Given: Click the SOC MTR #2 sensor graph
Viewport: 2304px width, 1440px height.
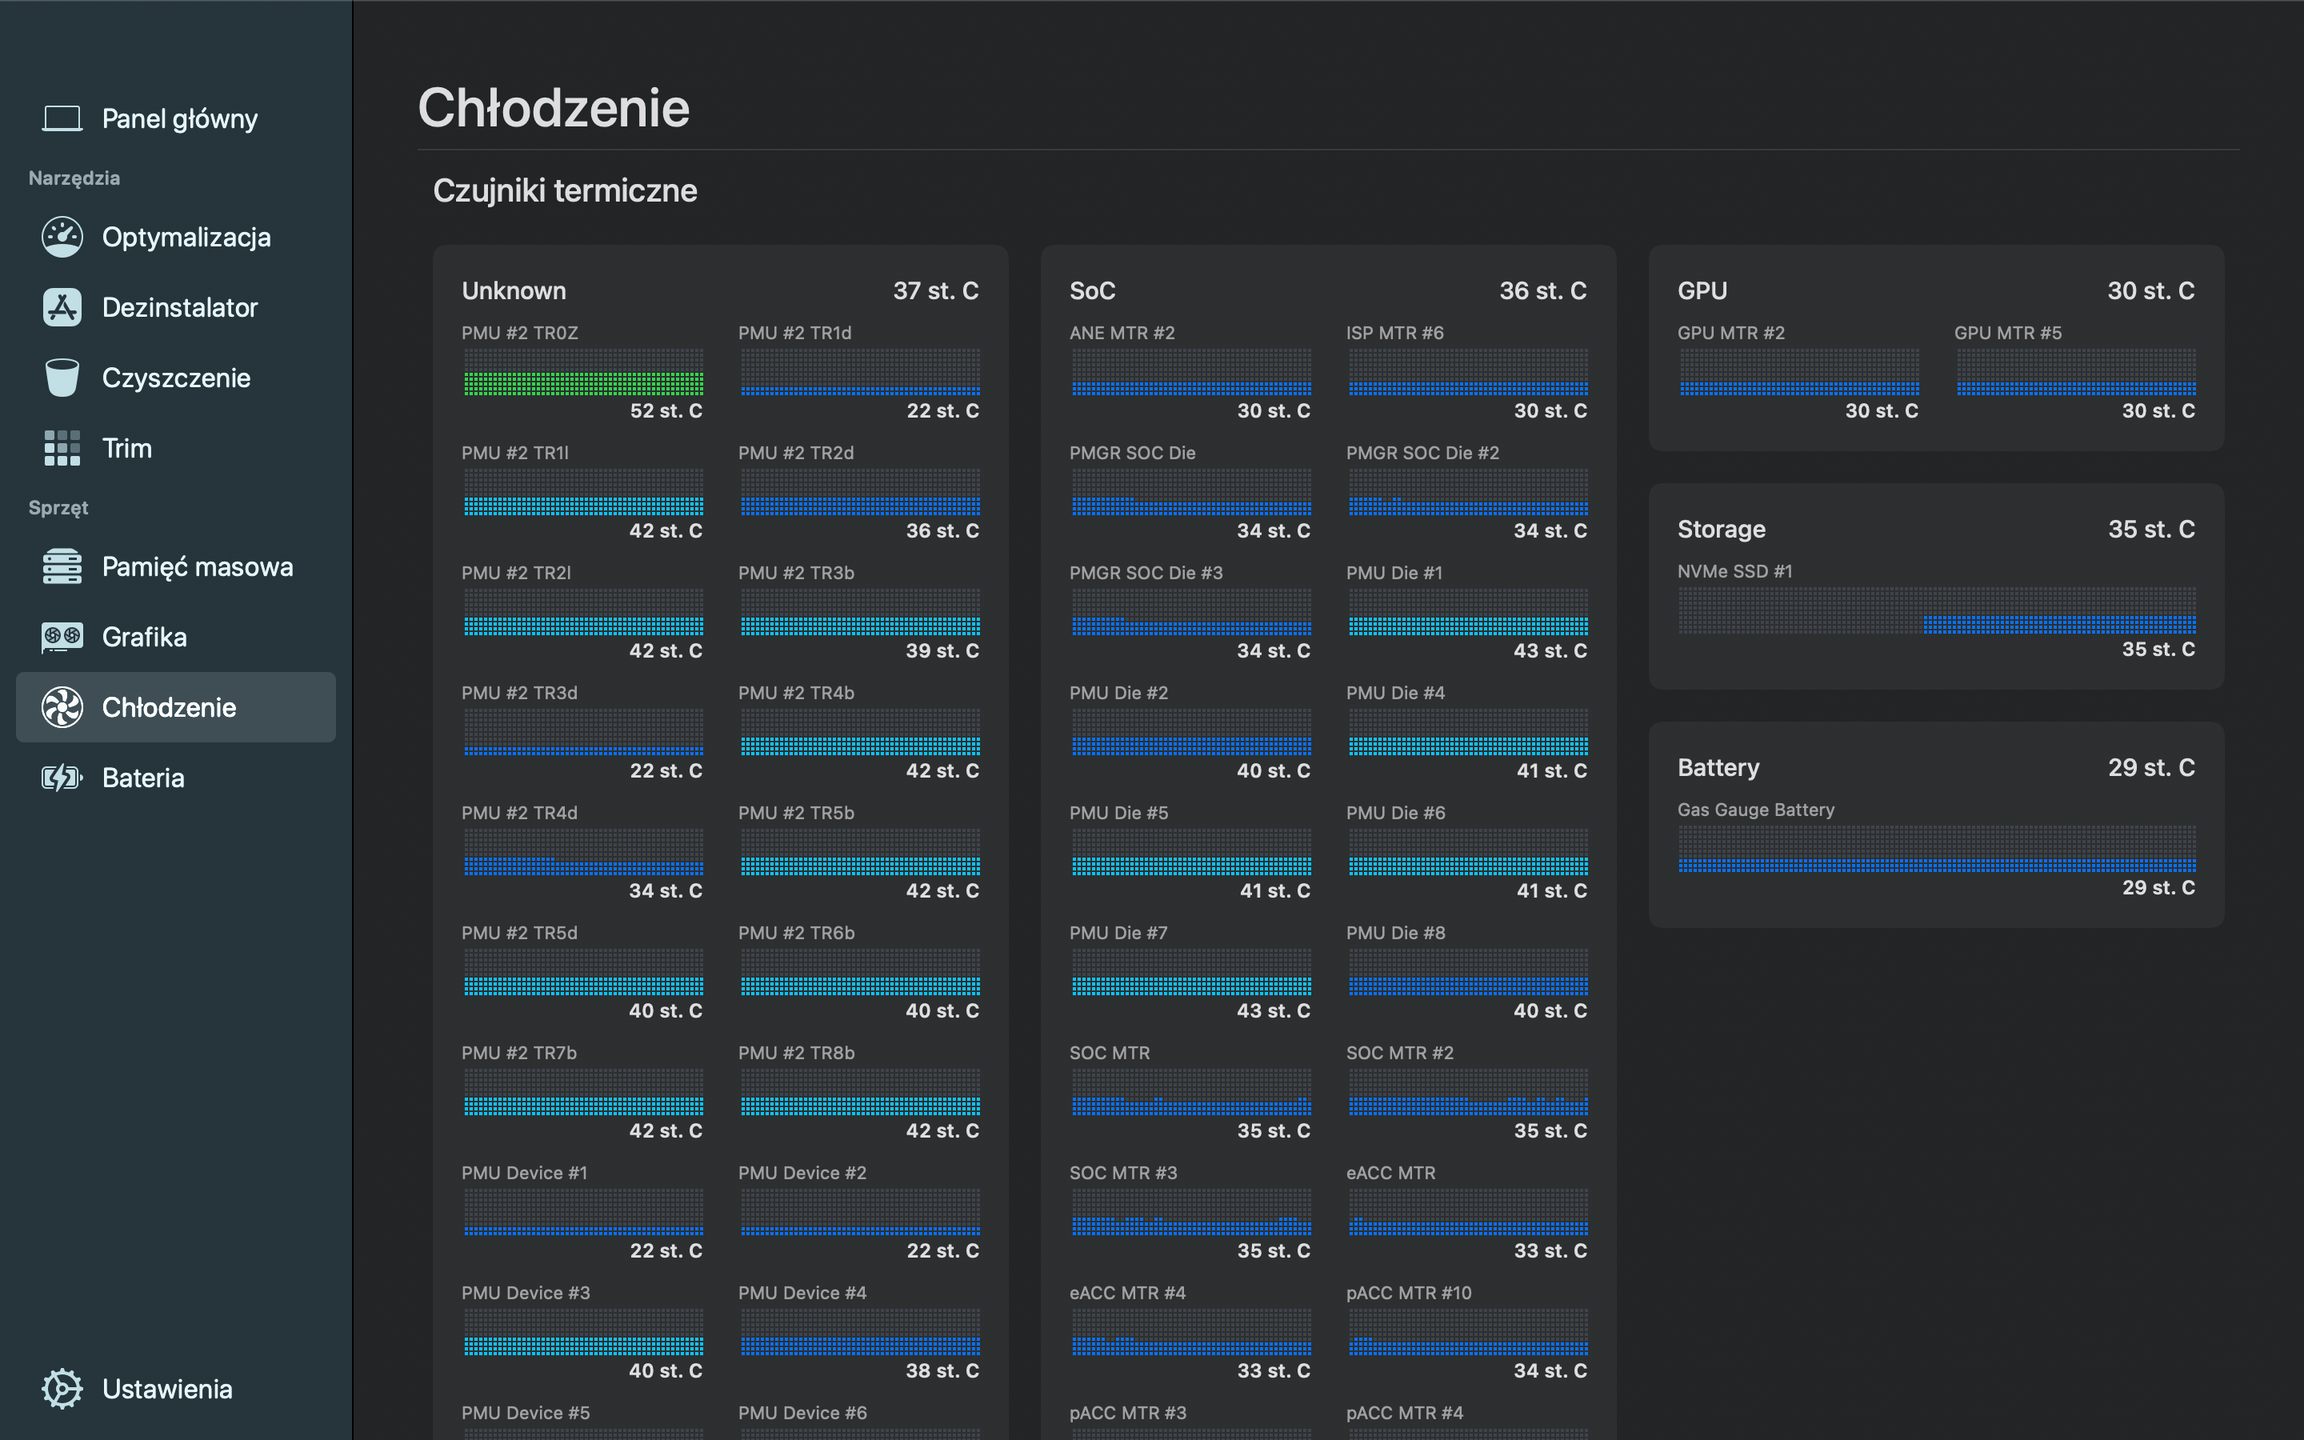Looking at the screenshot, I should [x=1468, y=1092].
